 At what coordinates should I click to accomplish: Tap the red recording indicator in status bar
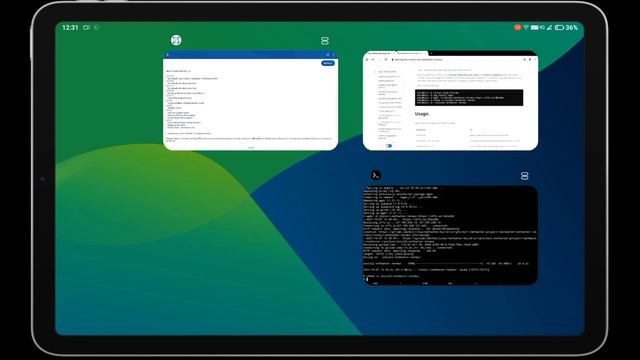click(518, 27)
